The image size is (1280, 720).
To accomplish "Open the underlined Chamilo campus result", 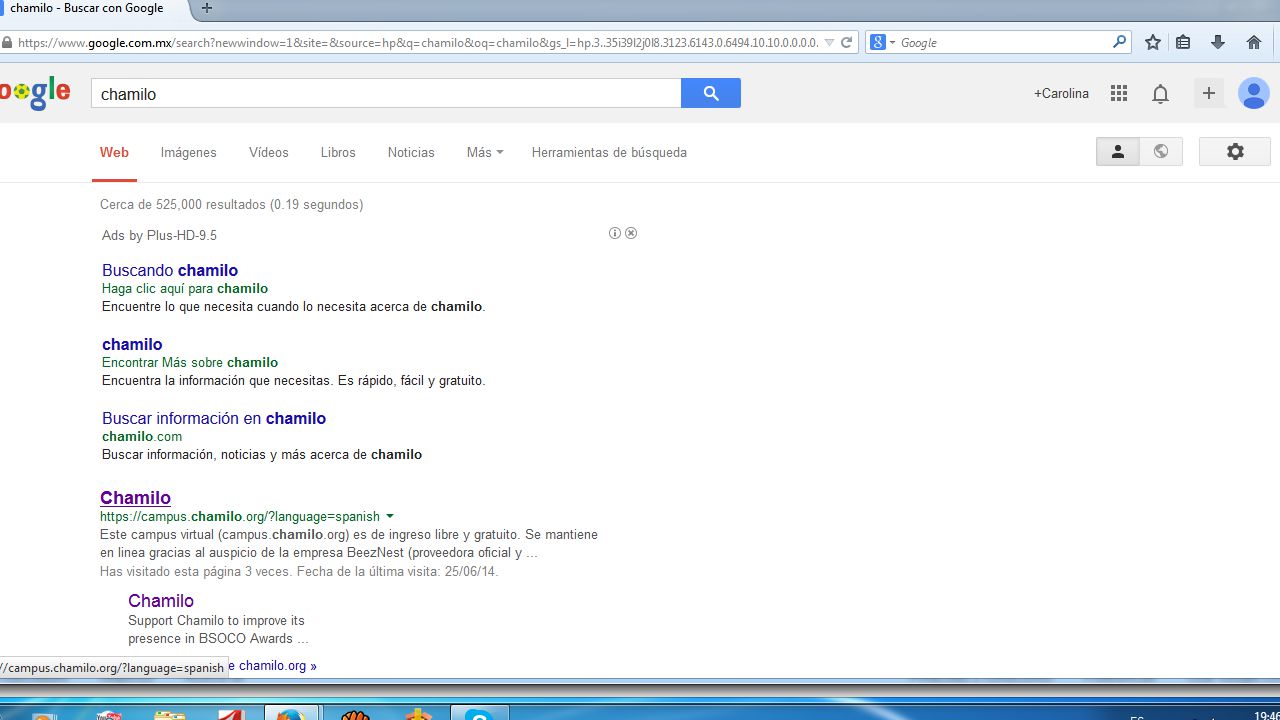I will click(x=135, y=497).
